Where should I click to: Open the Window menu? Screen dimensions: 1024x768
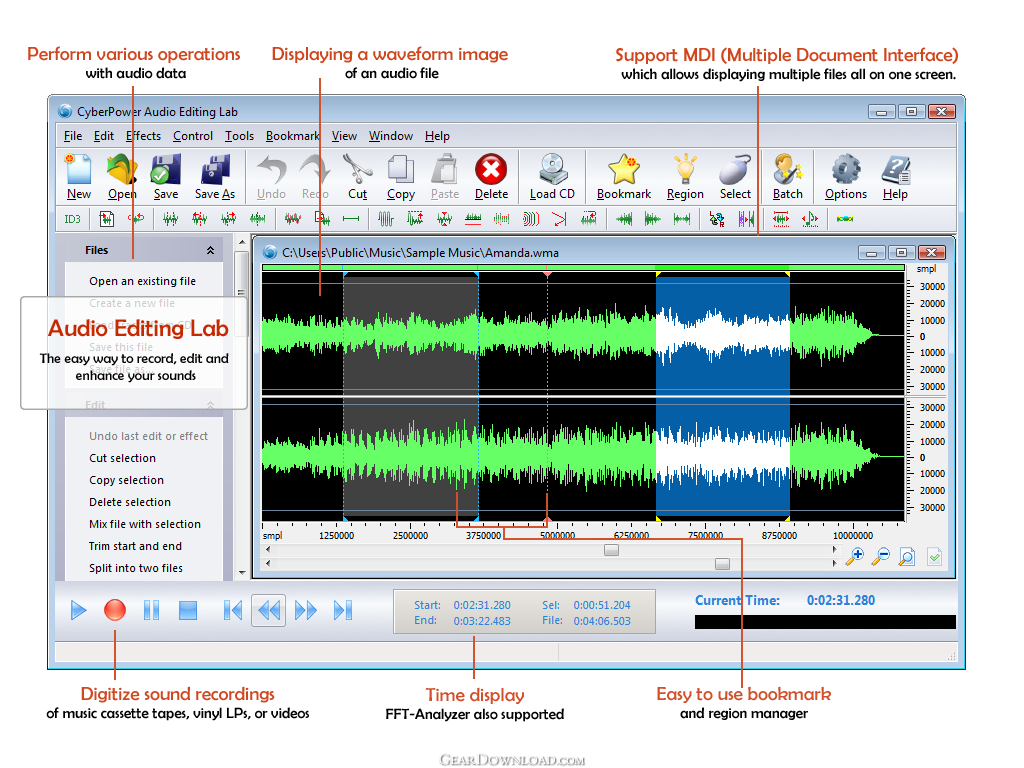tap(391, 136)
